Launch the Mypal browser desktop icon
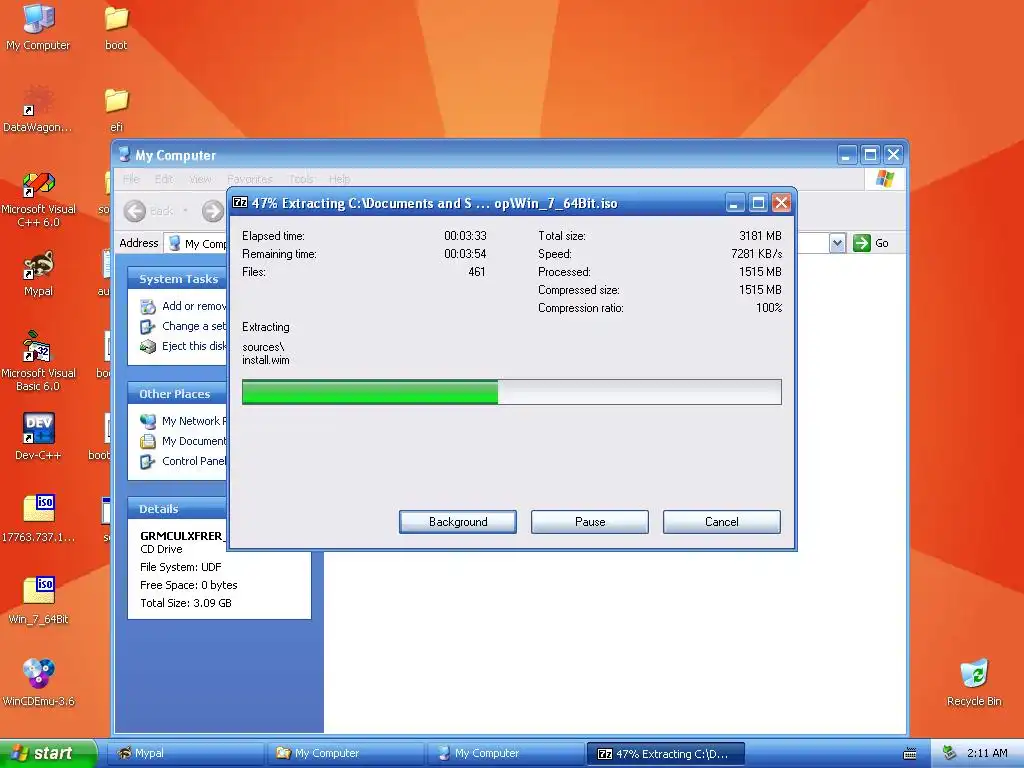This screenshot has height=768, width=1024. pyautogui.click(x=38, y=273)
